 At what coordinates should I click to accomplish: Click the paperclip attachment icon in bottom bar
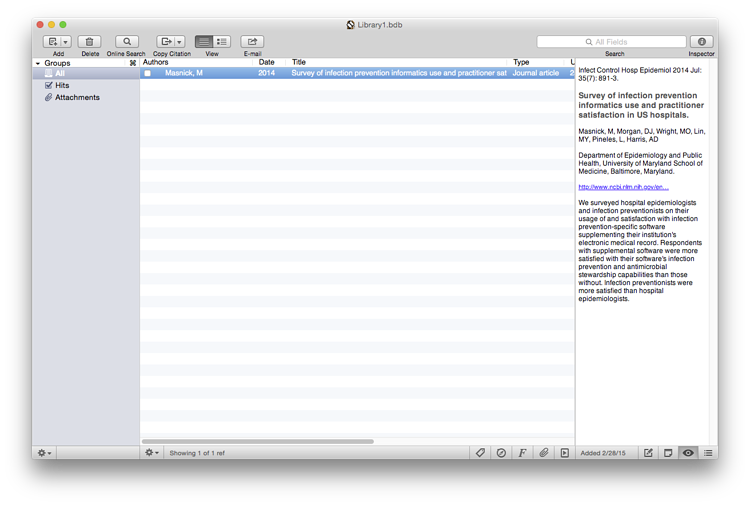point(543,453)
